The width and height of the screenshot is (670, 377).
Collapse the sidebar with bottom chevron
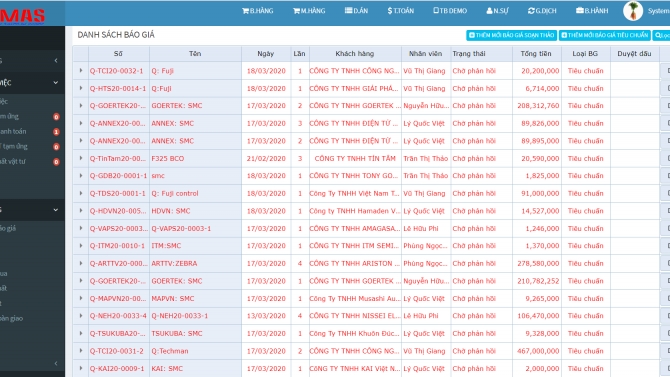(56, 363)
